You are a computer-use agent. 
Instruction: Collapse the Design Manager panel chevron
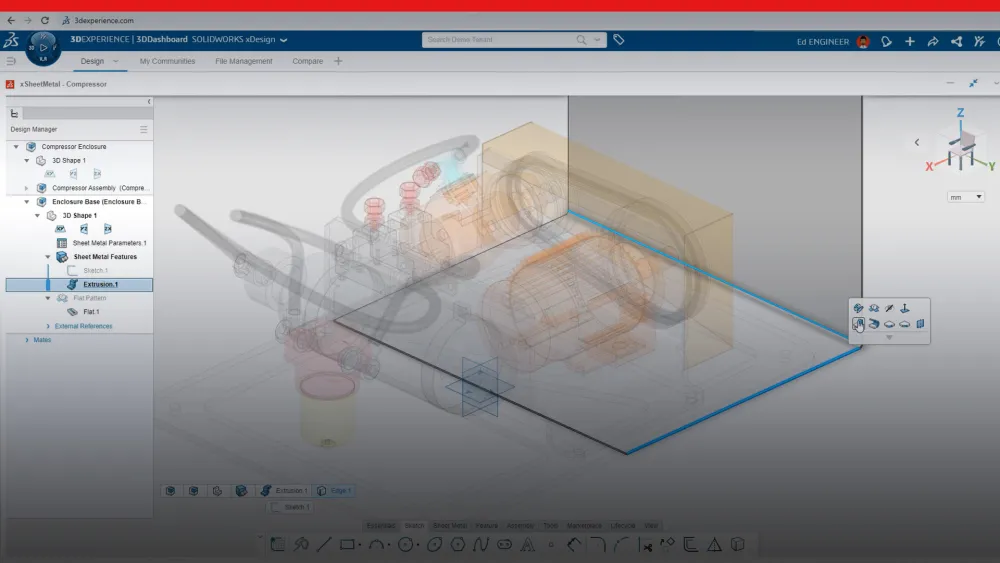pyautogui.click(x=149, y=102)
